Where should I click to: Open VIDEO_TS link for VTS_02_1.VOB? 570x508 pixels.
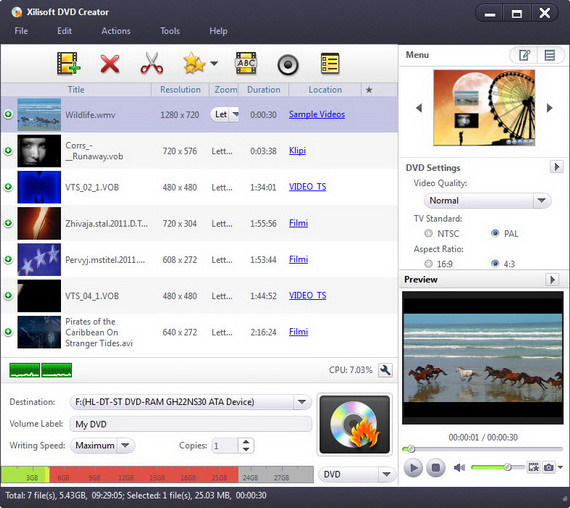307,187
